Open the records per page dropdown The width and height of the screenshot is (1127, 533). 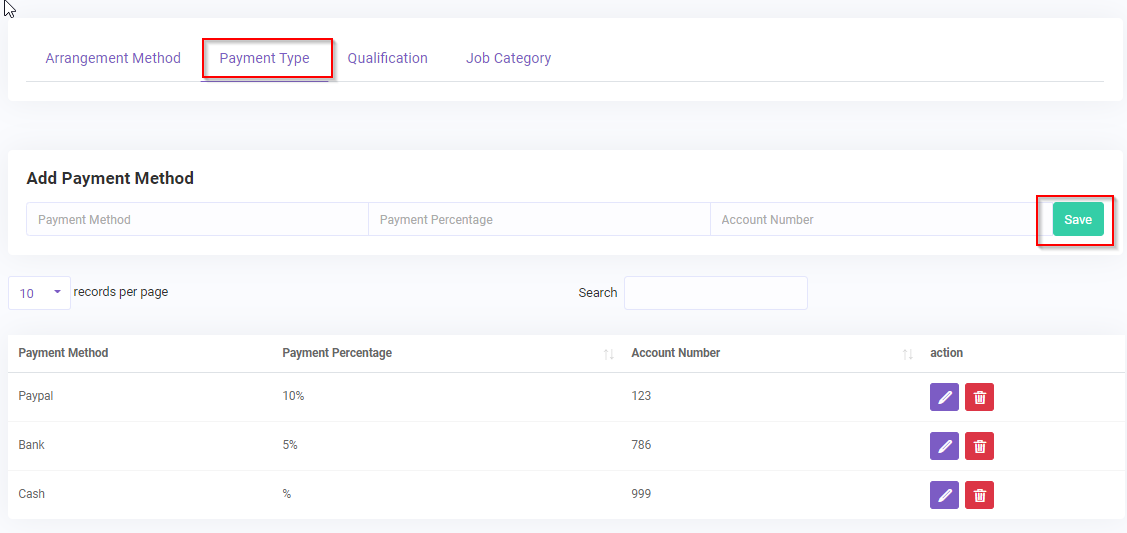(39, 293)
